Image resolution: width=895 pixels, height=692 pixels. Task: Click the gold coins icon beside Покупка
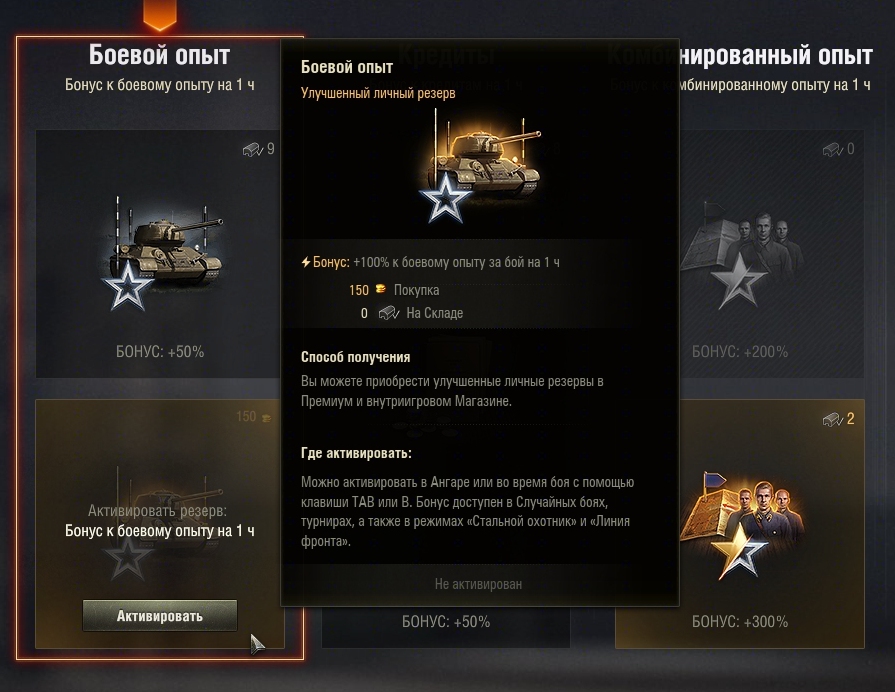click(381, 289)
